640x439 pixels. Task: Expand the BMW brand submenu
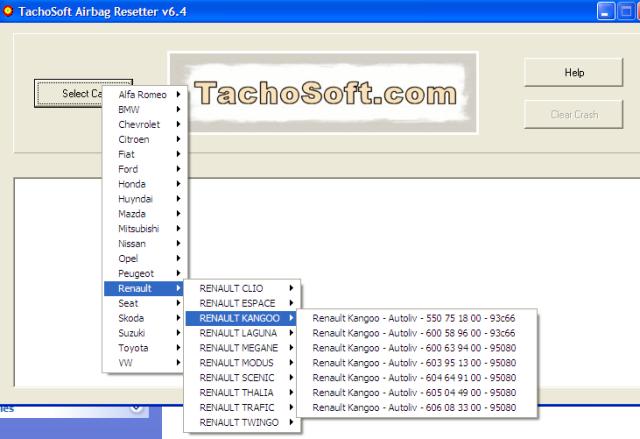145,109
